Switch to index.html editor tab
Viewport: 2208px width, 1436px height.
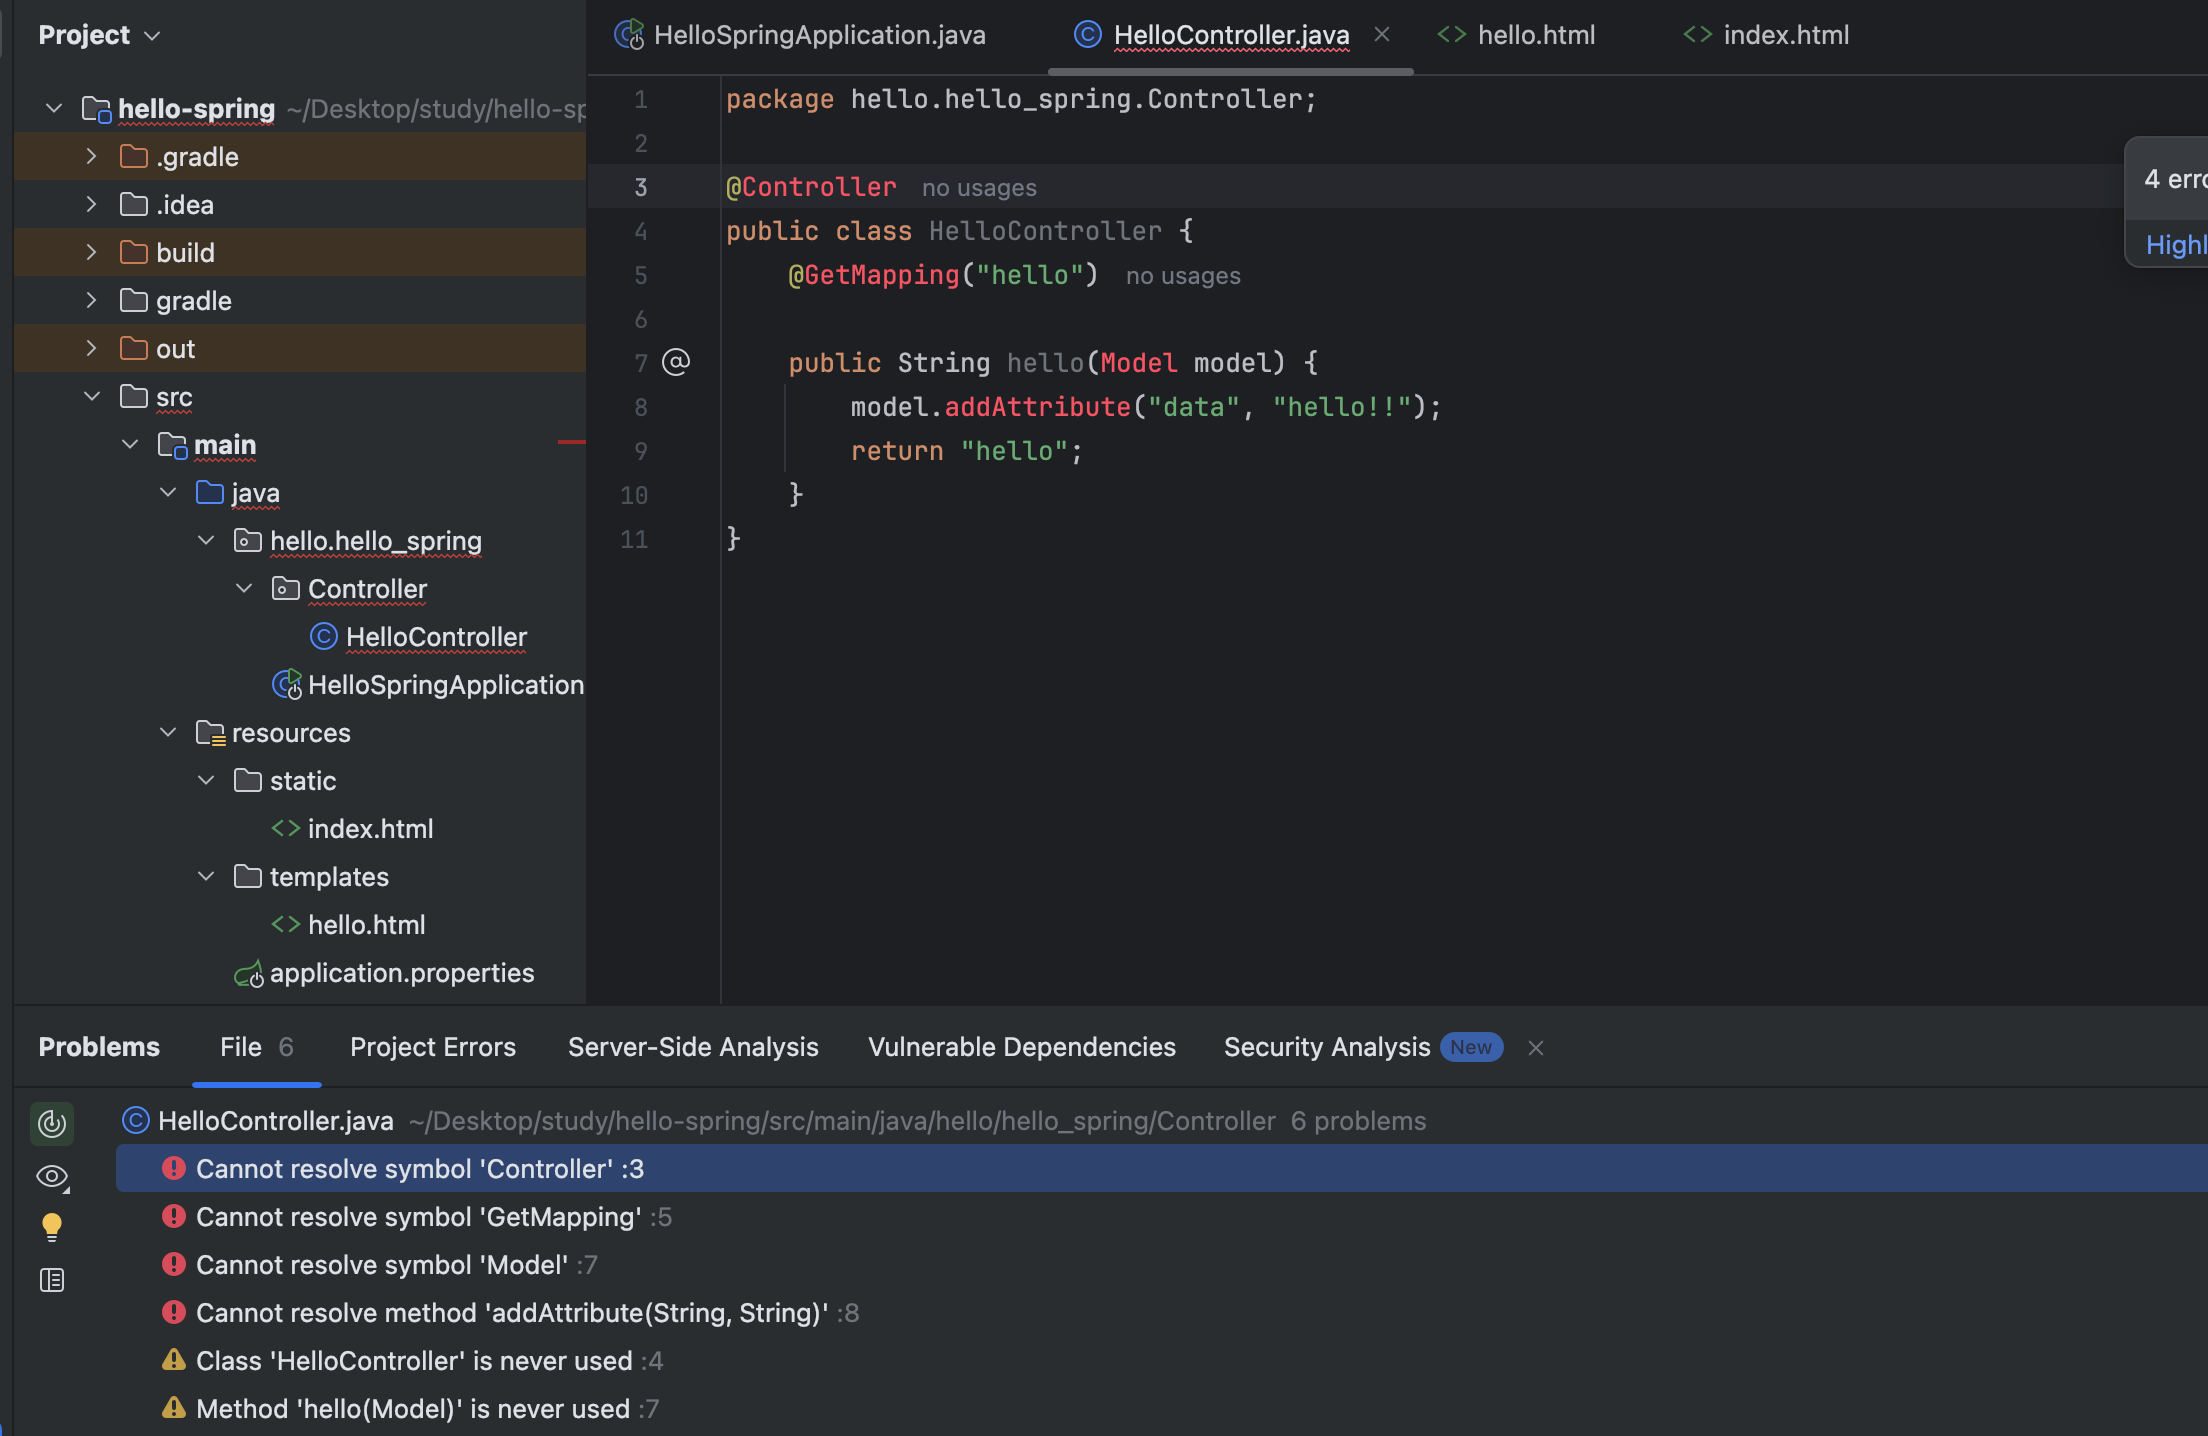coord(1766,35)
